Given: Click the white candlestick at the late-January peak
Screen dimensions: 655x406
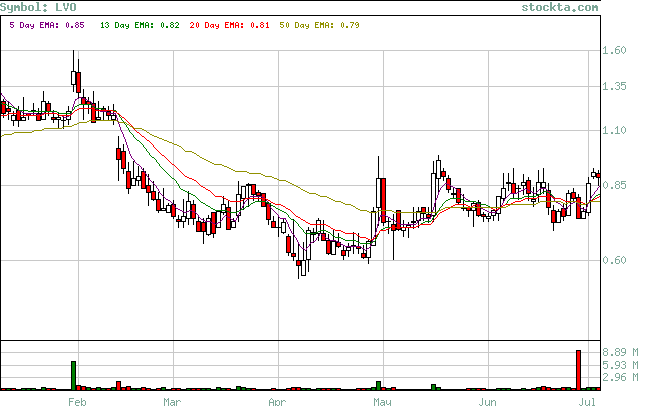Looking at the screenshot, I should click(x=74, y=78).
